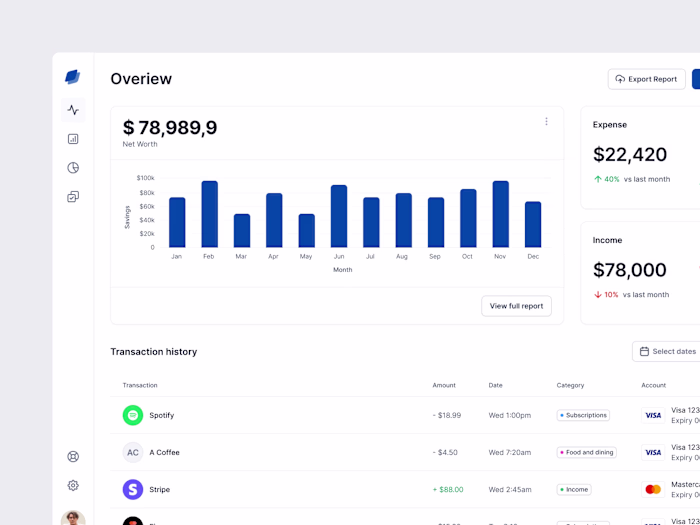Click the Dec bar in savings chart
The height and width of the screenshot is (525, 700).
click(x=533, y=224)
